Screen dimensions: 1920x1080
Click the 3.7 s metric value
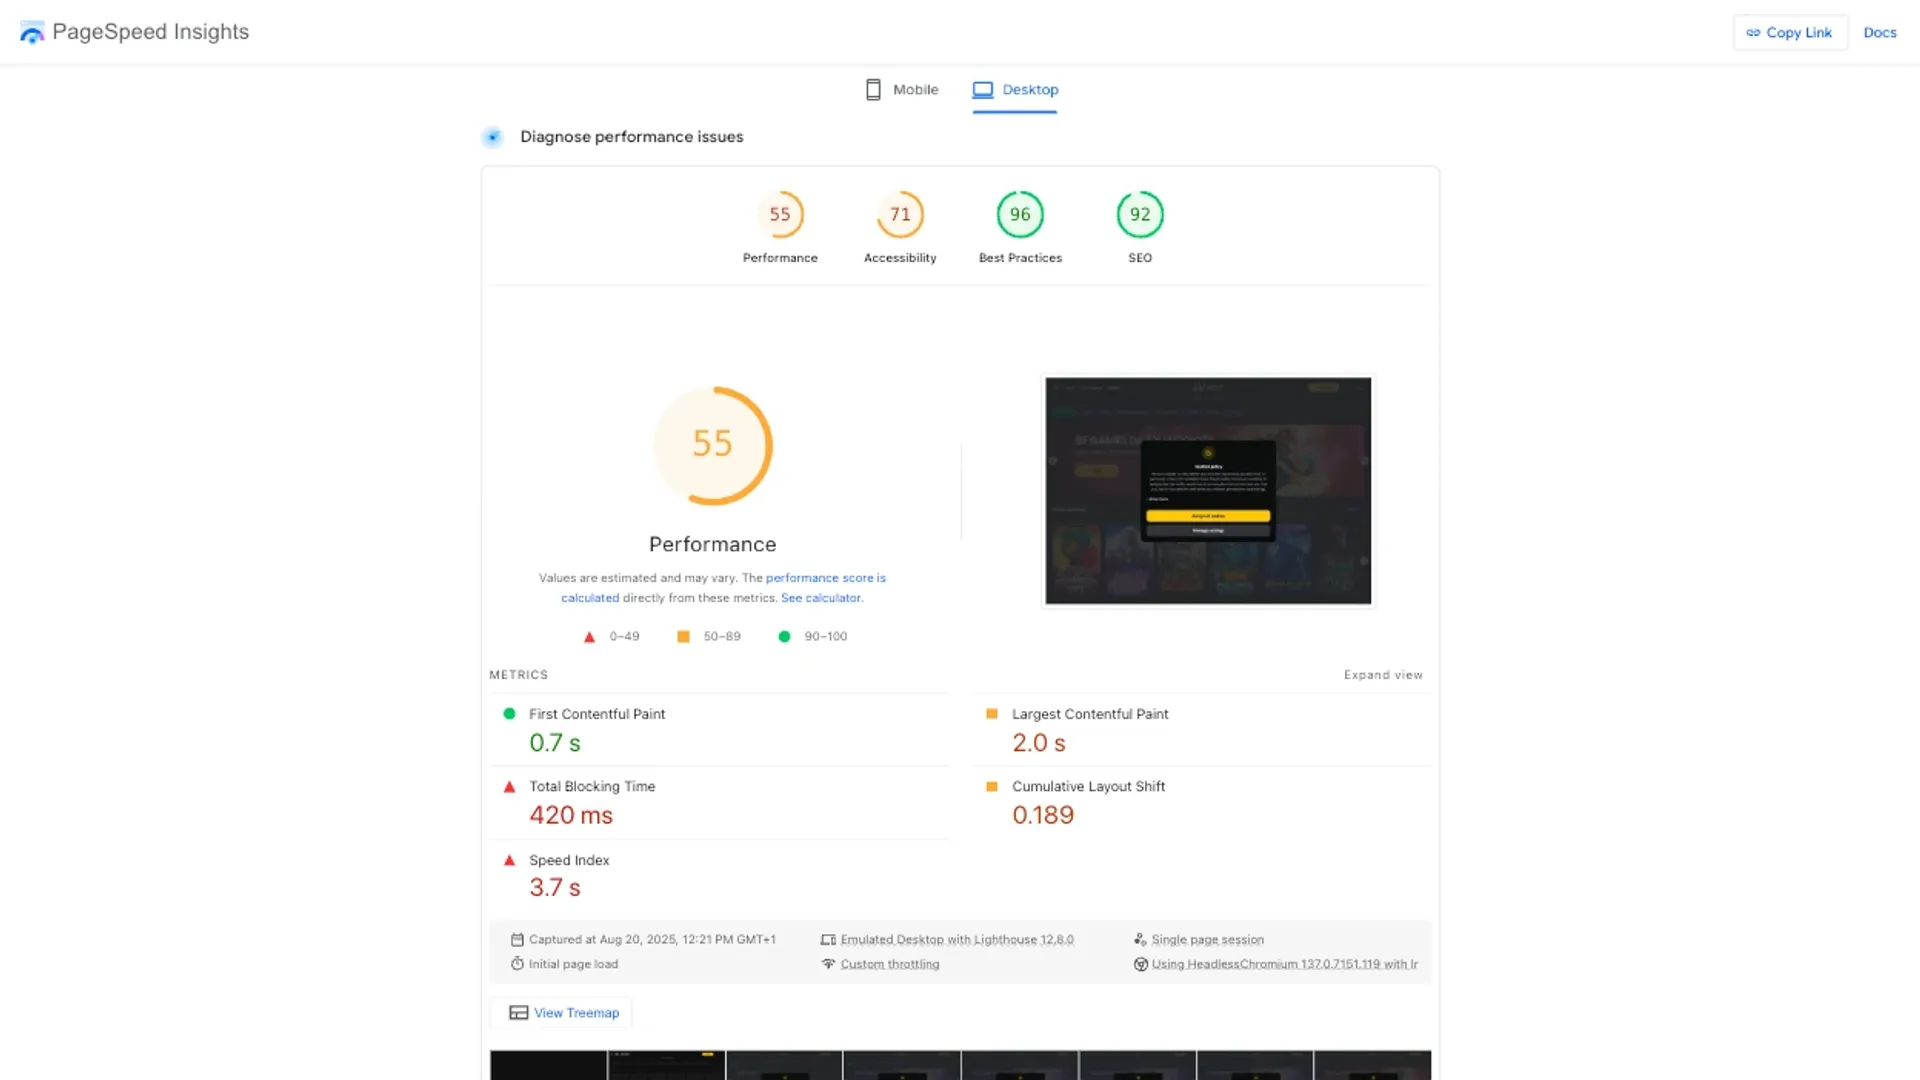click(x=555, y=888)
